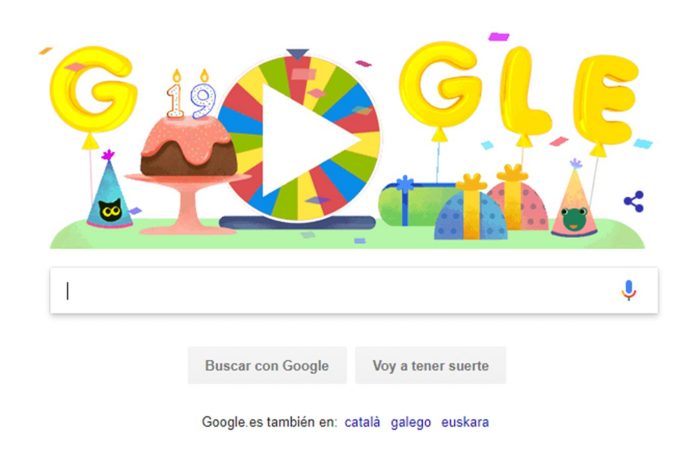The width and height of the screenshot is (696, 464).
Task: Click the first yellow G balloon
Action: click(x=93, y=89)
